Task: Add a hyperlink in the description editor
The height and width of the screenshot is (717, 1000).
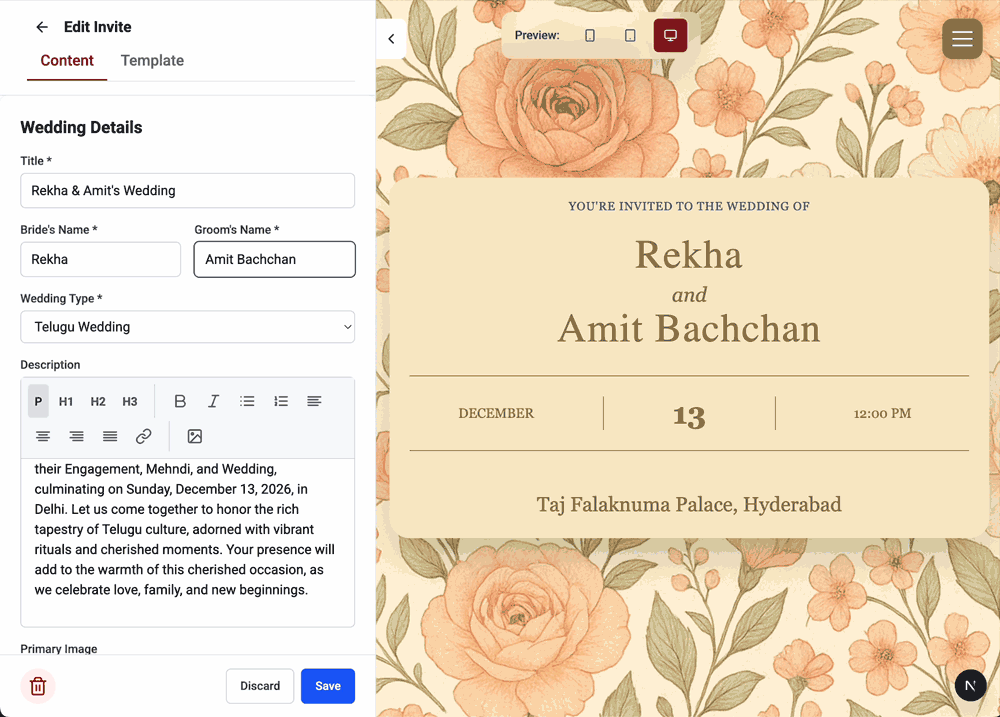Action: coord(143,436)
